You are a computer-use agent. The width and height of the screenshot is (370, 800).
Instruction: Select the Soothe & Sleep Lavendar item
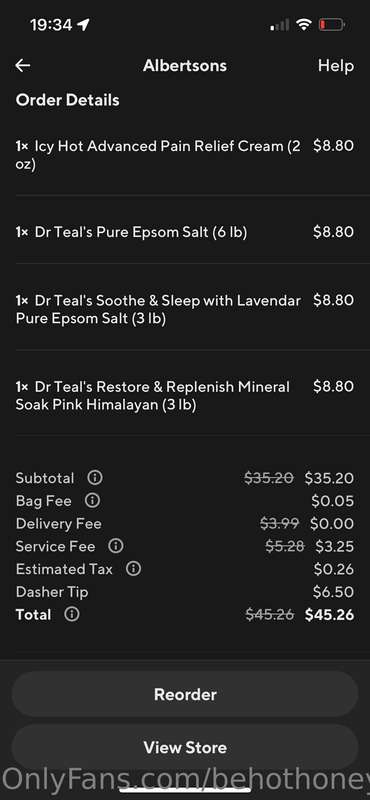click(x=185, y=309)
